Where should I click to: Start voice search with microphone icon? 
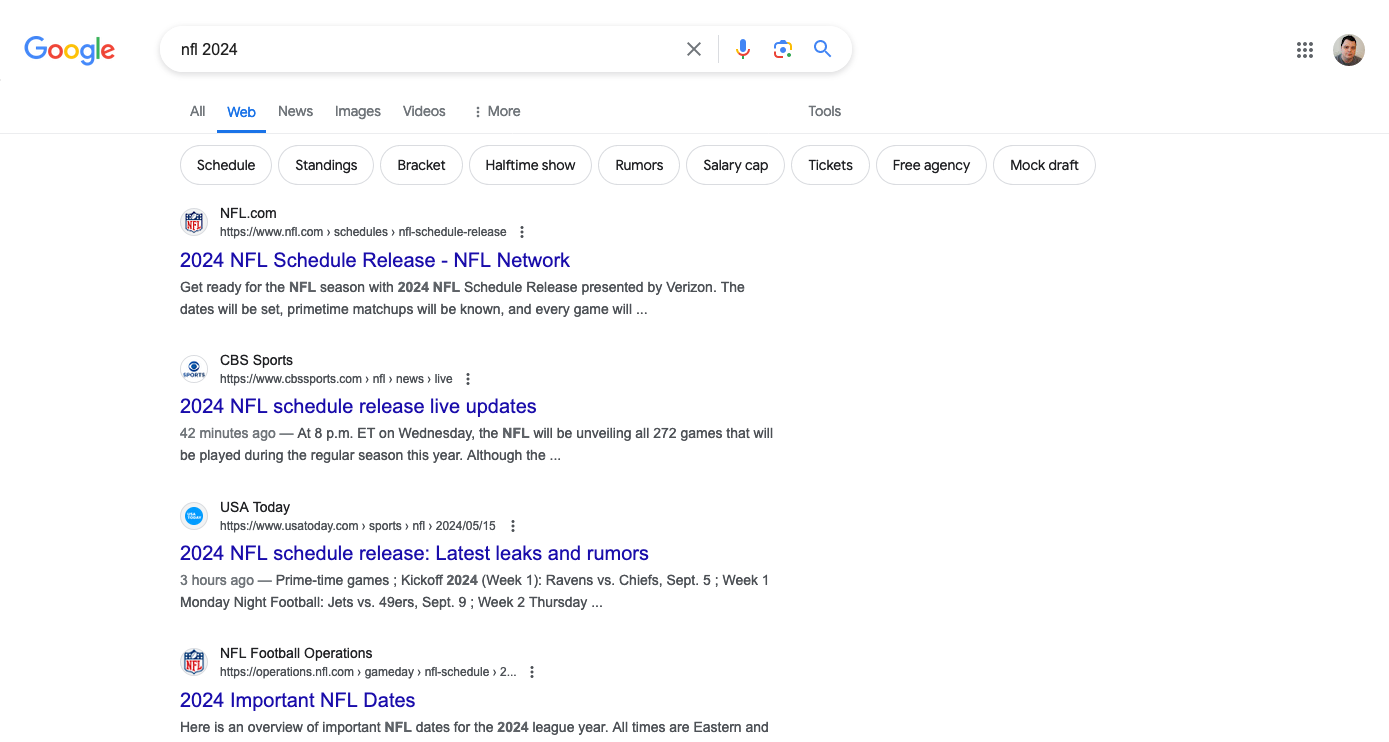[743, 49]
